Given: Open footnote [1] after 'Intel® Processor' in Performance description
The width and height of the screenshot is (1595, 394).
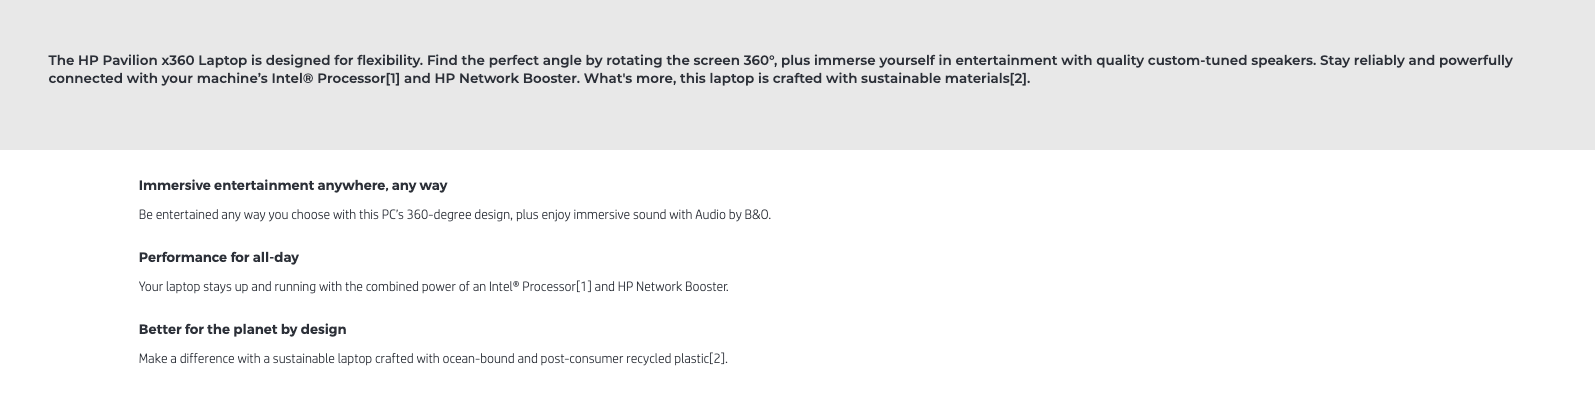Looking at the screenshot, I should [582, 287].
